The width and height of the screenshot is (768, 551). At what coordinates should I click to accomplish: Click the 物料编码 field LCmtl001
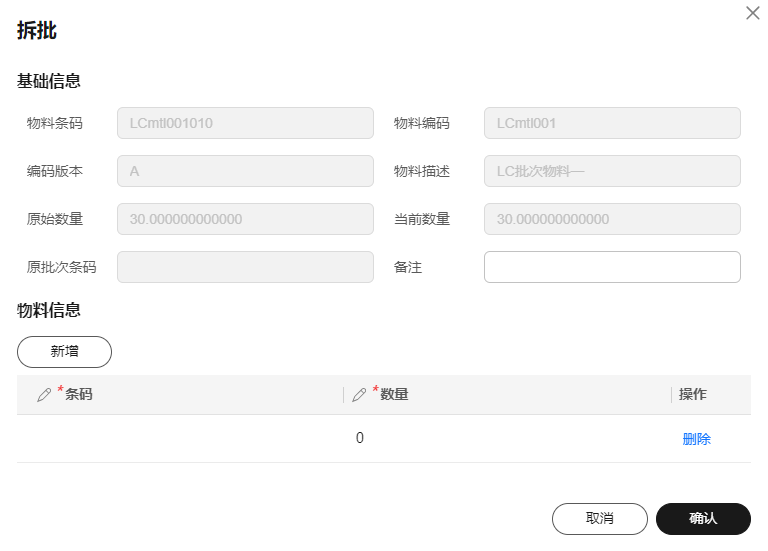612,123
